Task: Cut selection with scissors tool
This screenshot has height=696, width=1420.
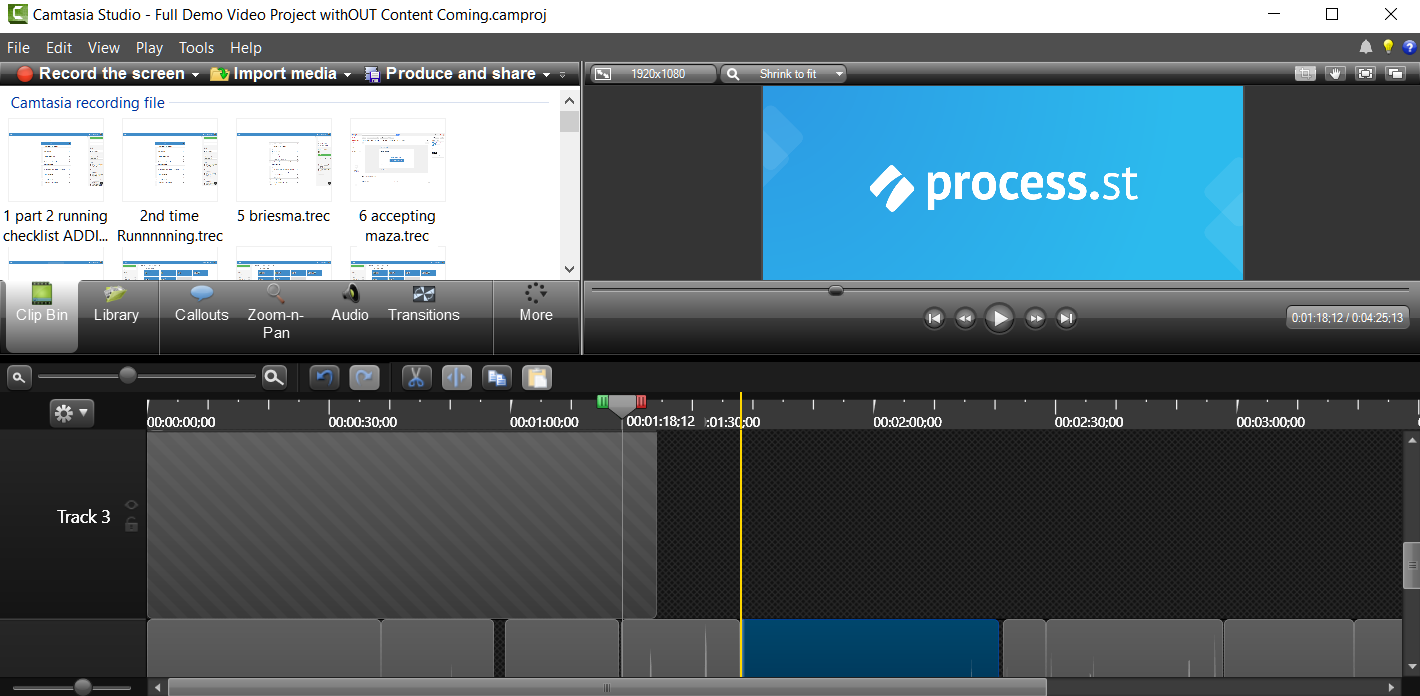Action: pos(416,377)
